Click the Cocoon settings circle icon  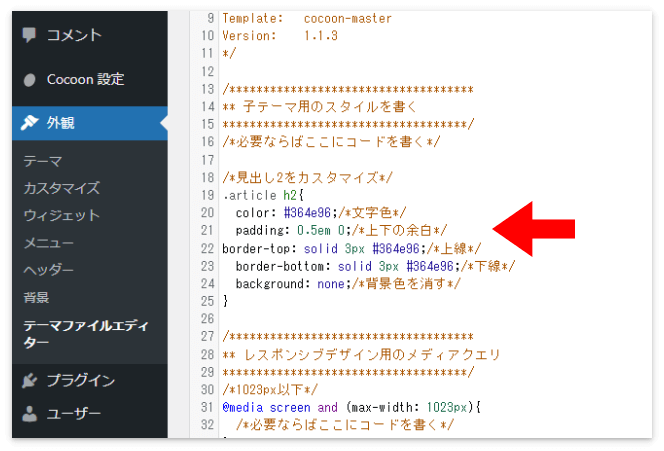click(29, 80)
